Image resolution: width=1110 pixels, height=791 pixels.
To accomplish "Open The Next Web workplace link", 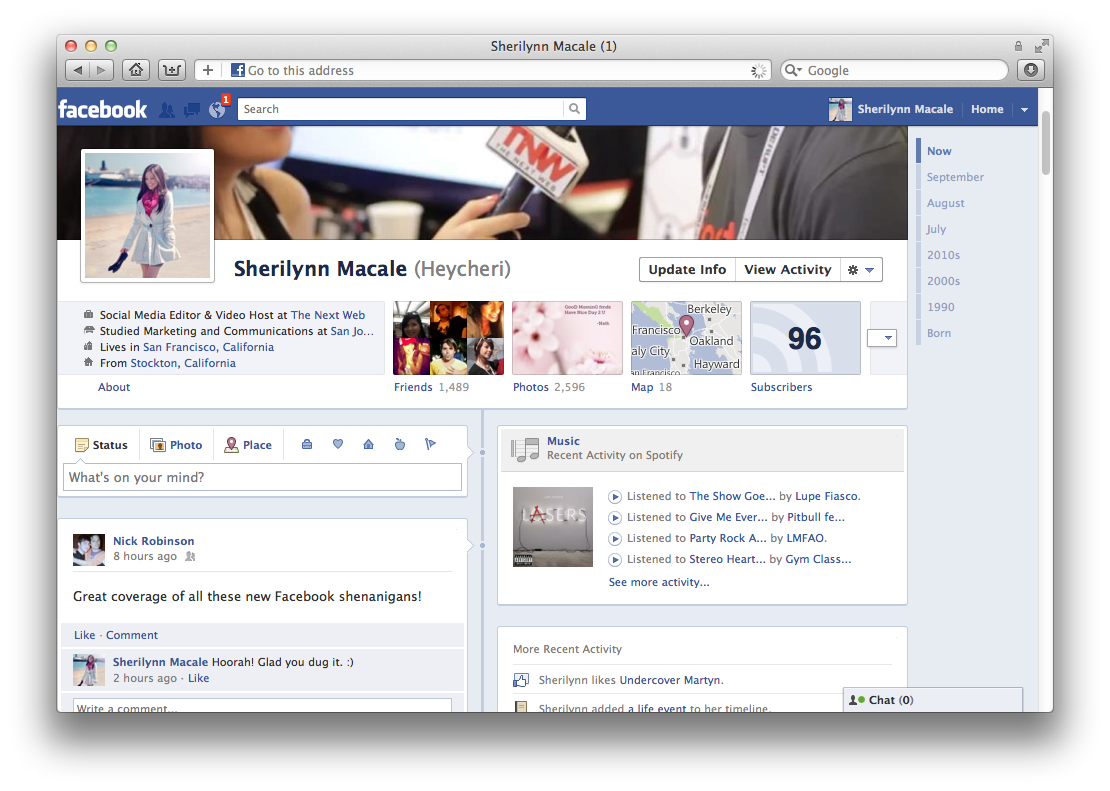I will point(328,315).
